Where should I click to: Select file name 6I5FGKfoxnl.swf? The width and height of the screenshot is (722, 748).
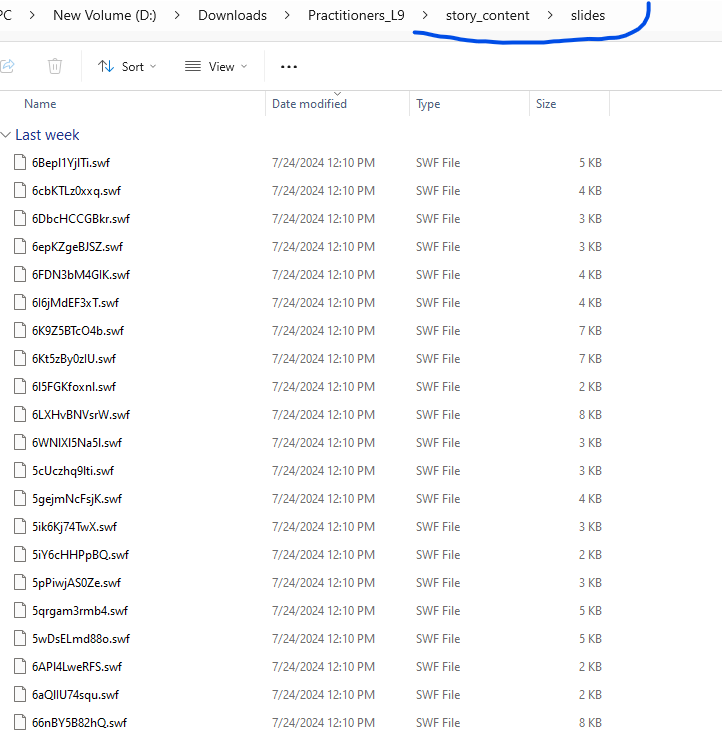click(x=74, y=387)
